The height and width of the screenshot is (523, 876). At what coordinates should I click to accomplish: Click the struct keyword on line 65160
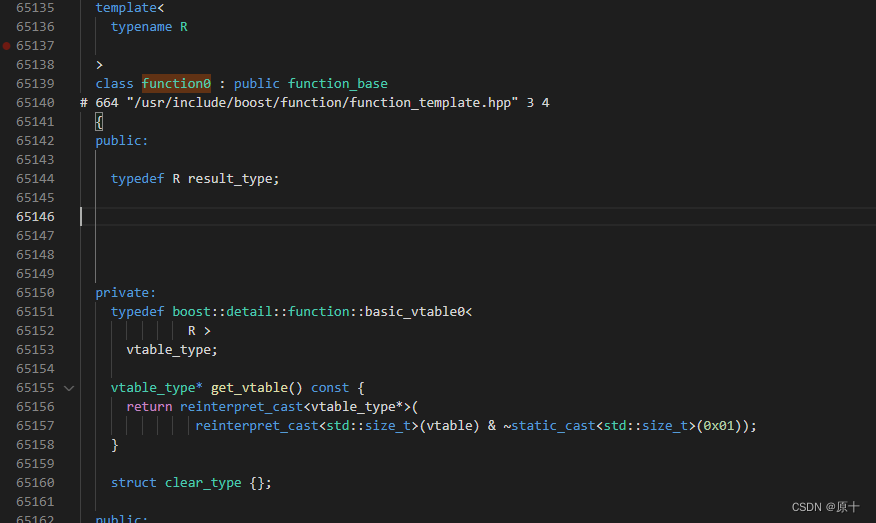tap(134, 483)
